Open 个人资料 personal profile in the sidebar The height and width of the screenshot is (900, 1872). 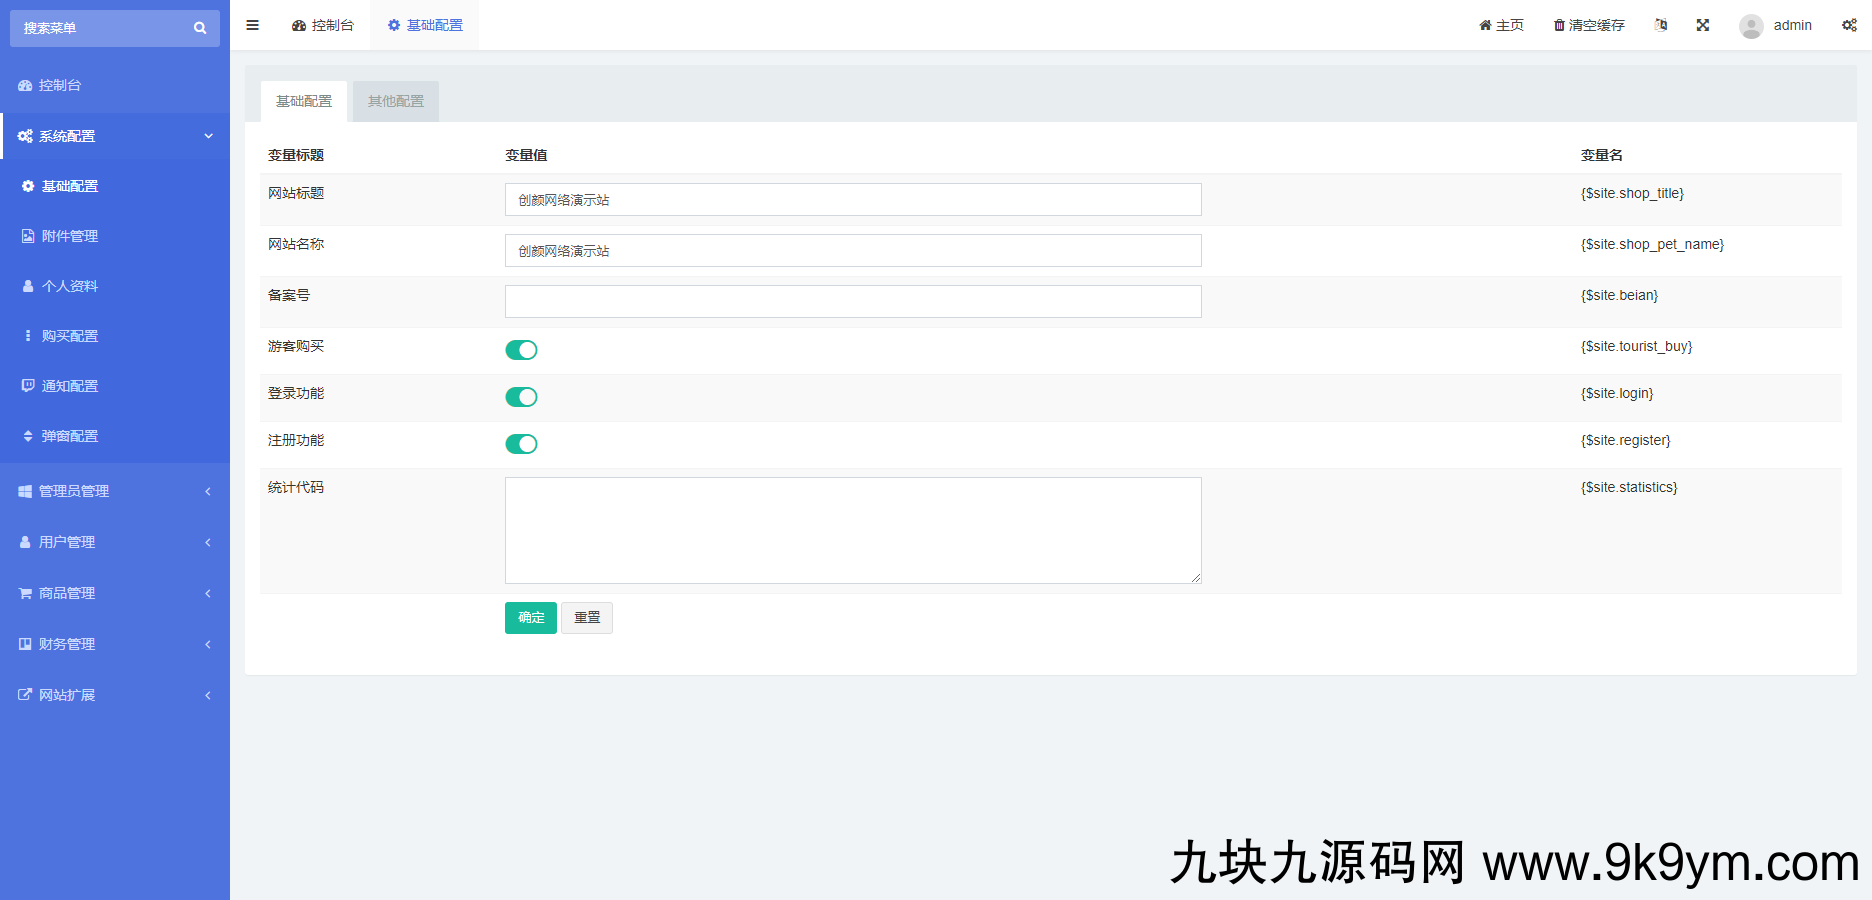coord(68,286)
